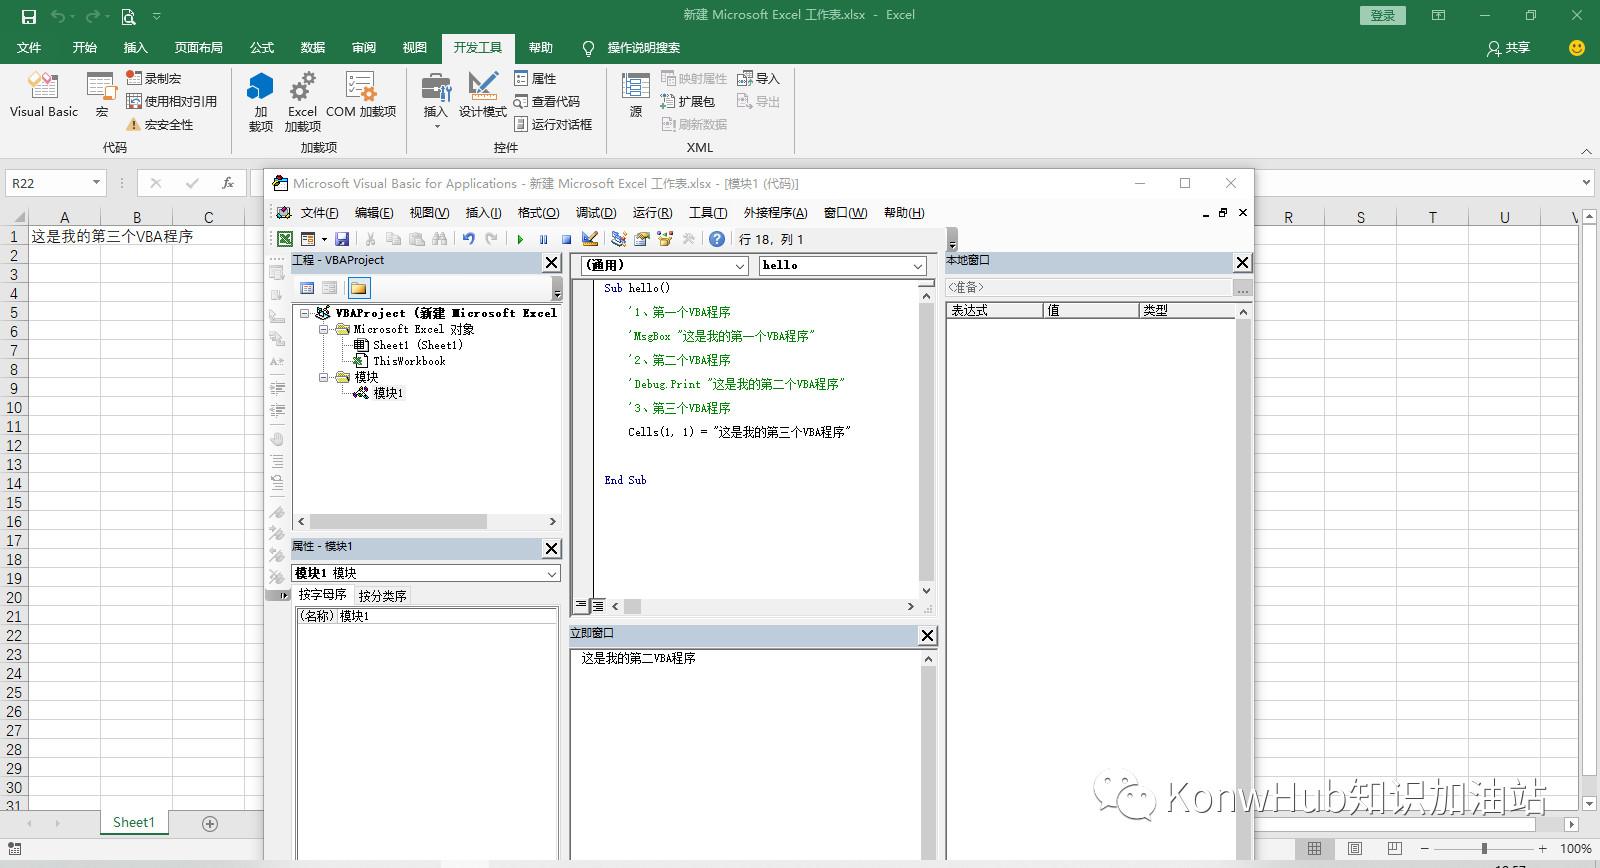Screen dimensions: 1600x868
Task: Open the 宏 (Macros) dialog from the ribbon
Action: [101, 96]
